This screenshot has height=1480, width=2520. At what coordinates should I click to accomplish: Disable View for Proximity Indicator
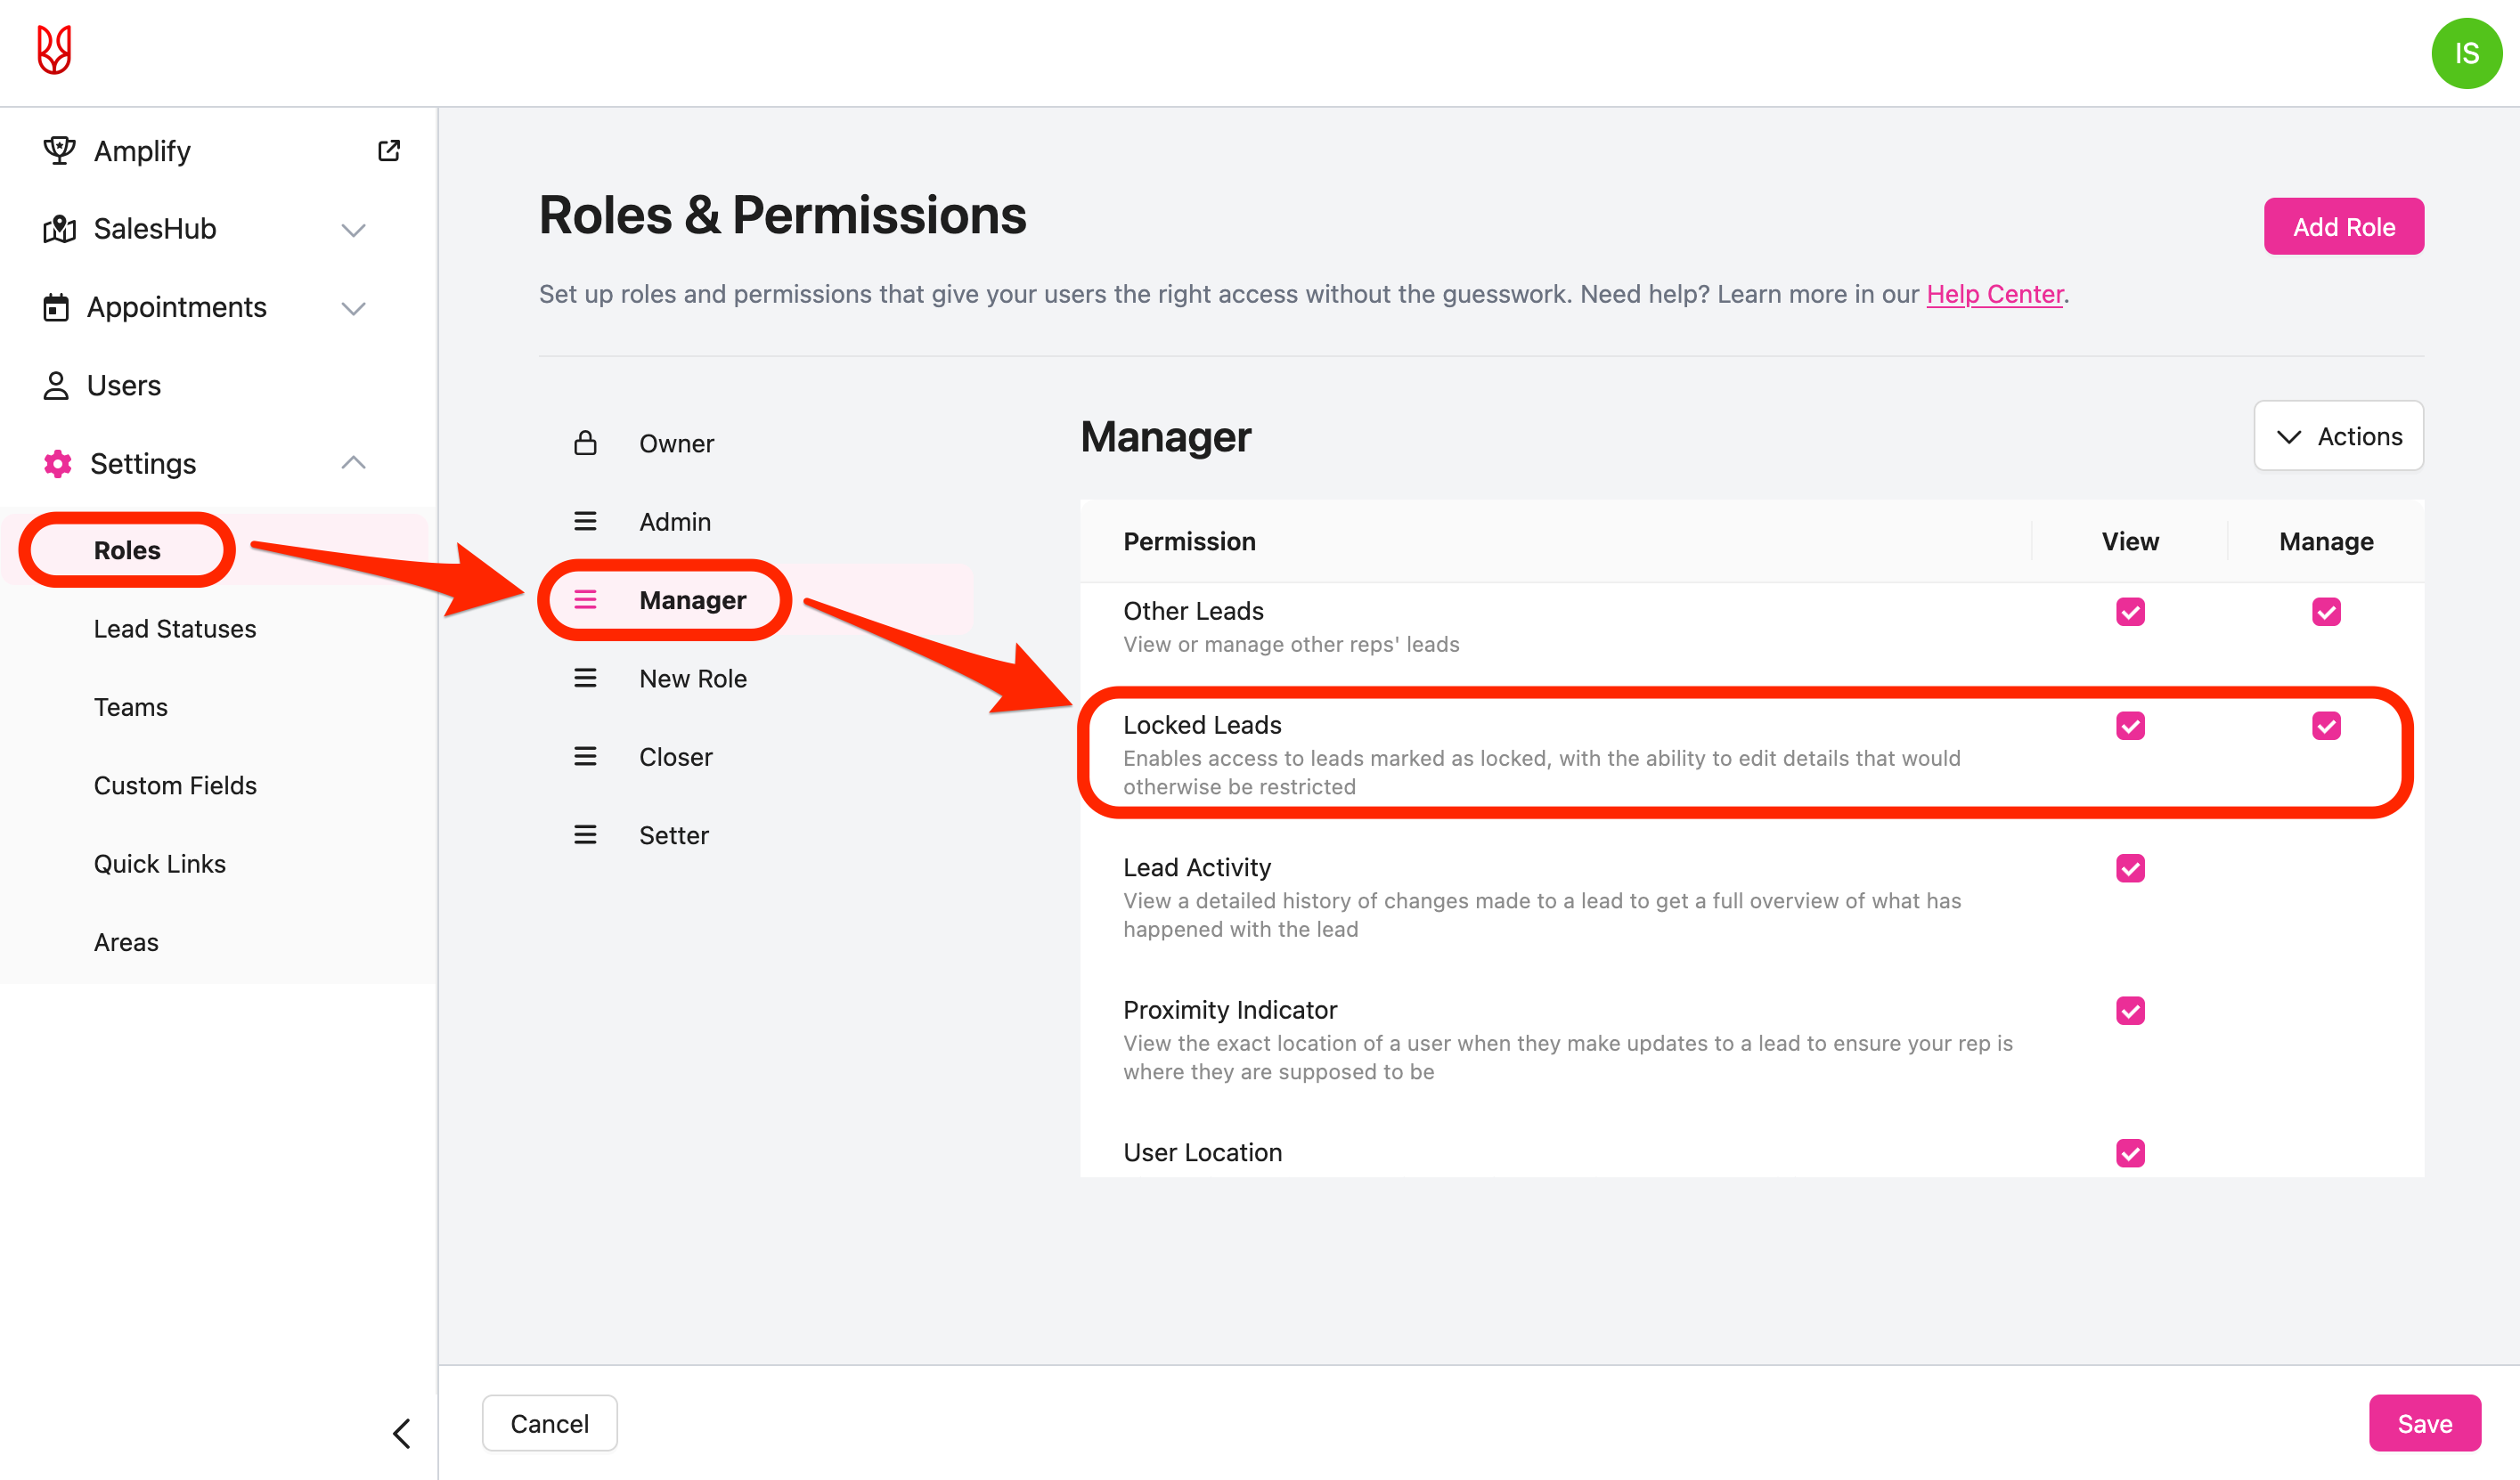click(2131, 1010)
